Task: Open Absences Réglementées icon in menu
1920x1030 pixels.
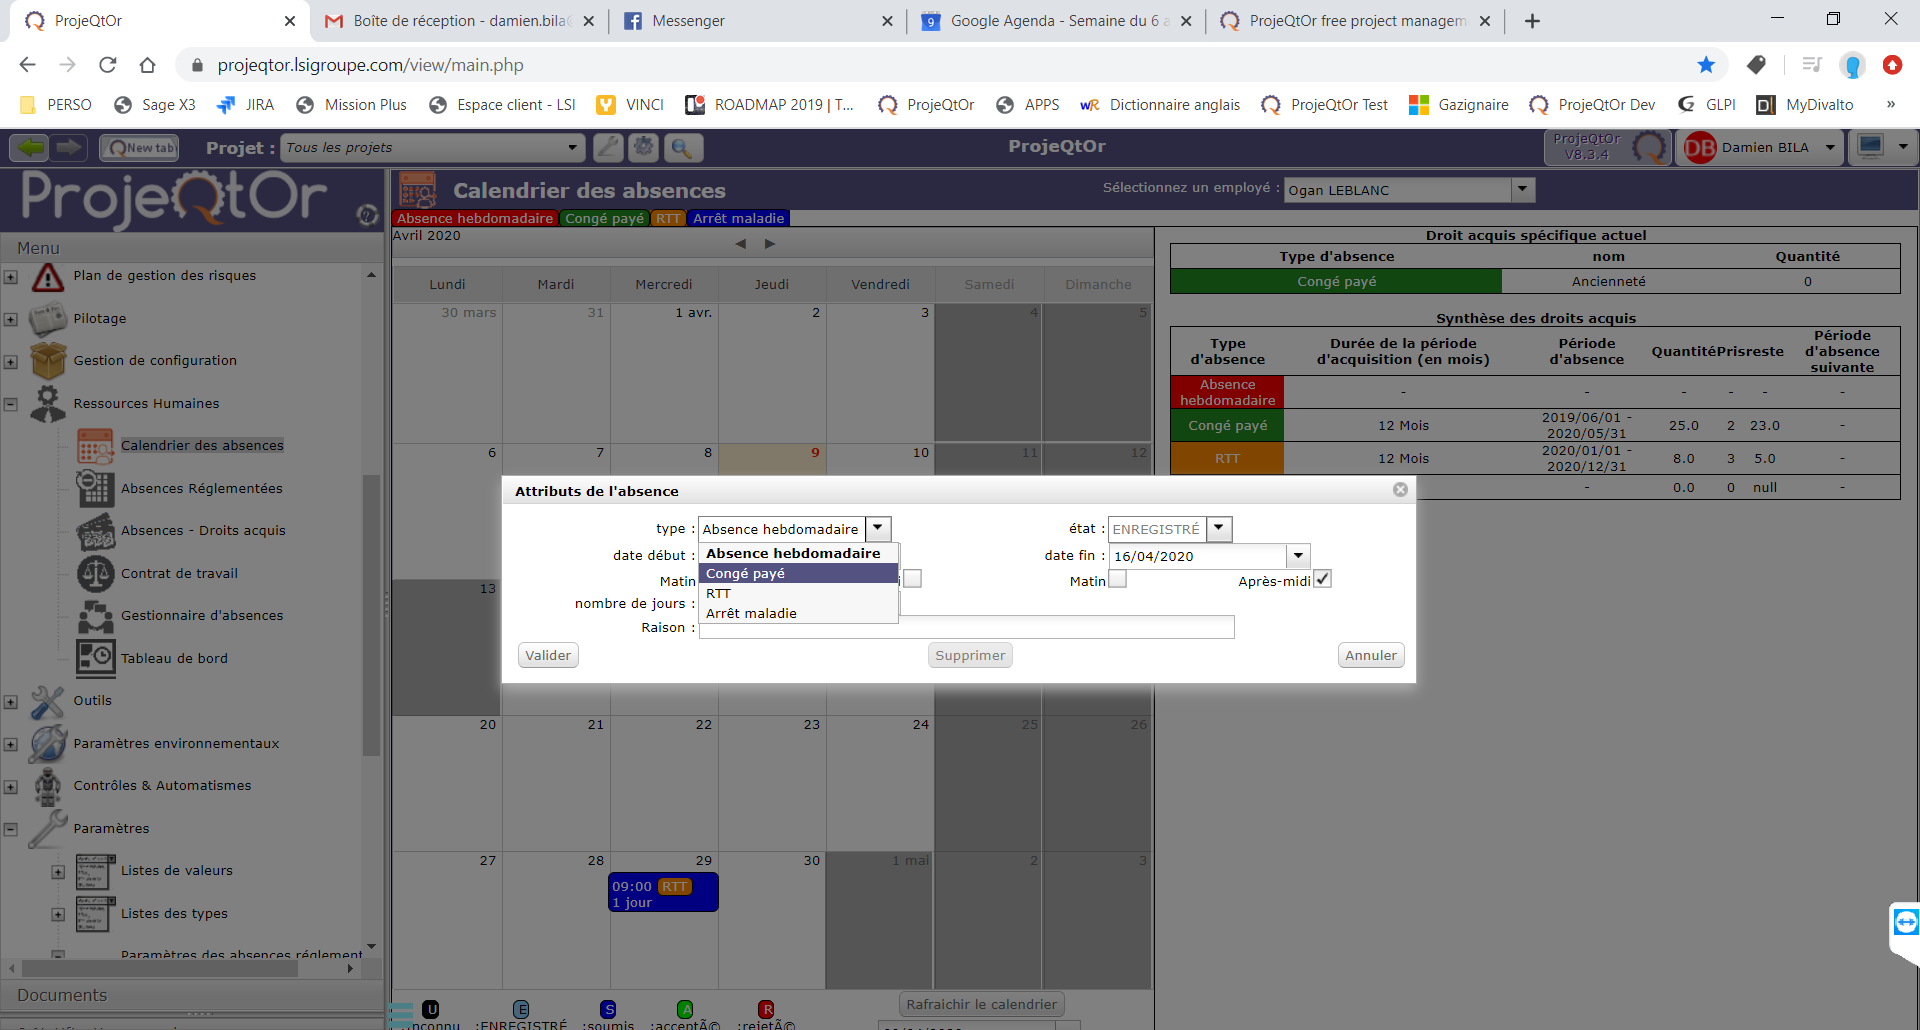Action: 95,489
